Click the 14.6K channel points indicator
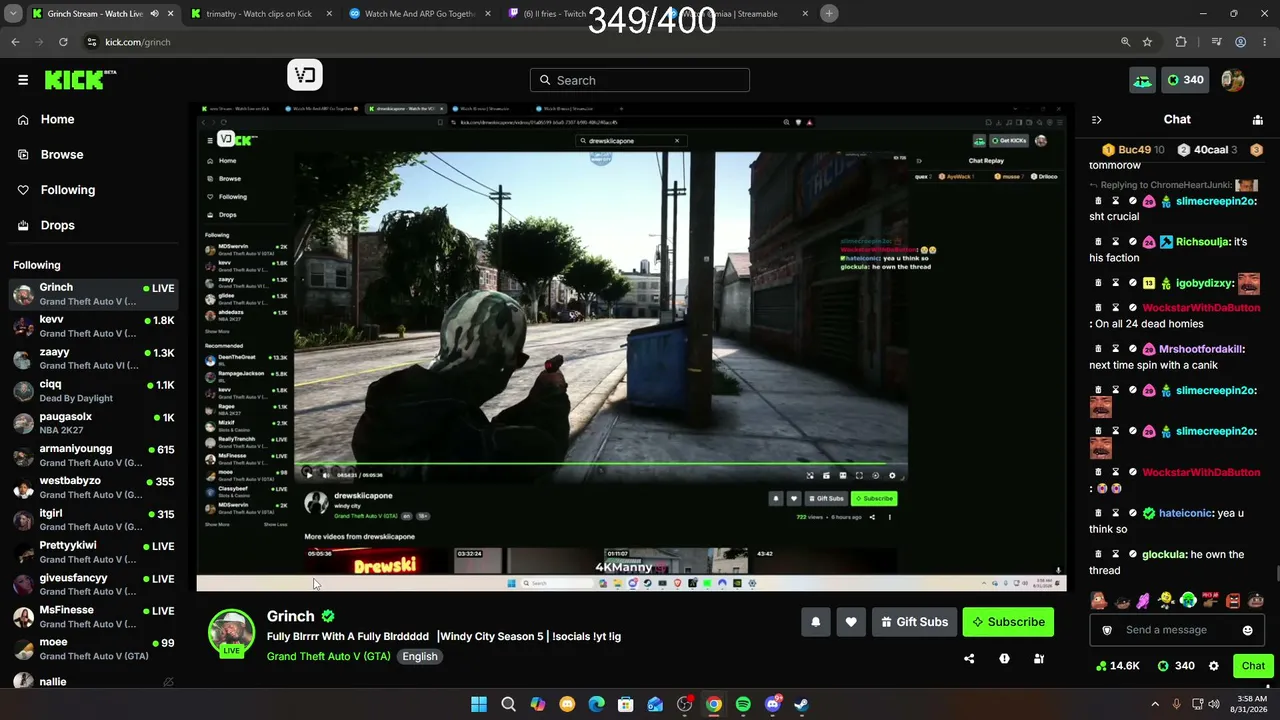Image resolution: width=1280 pixels, height=720 pixels. [x=1118, y=666]
